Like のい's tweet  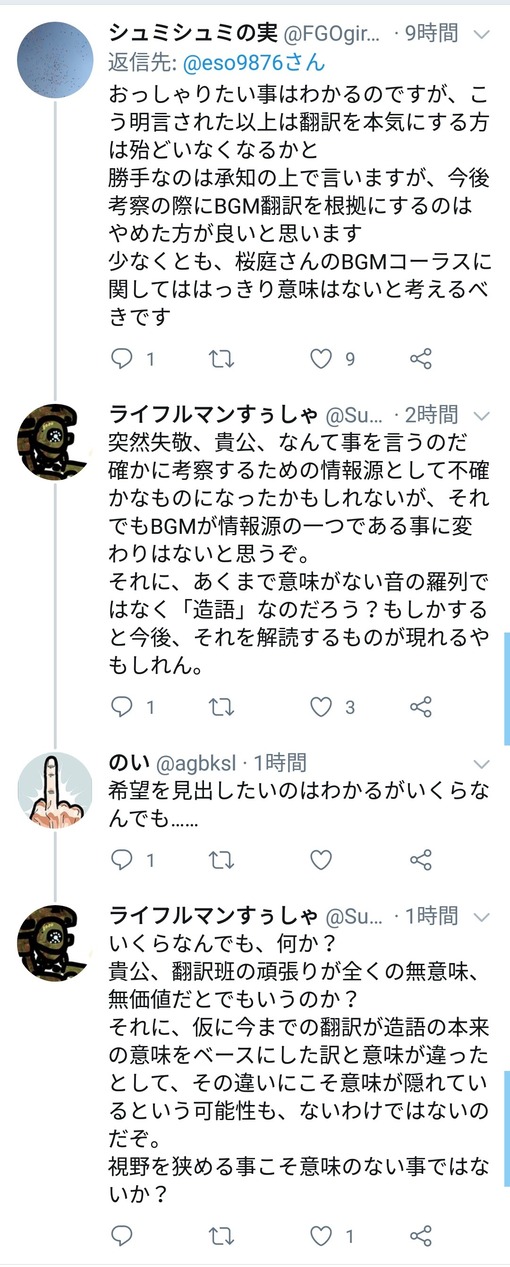tap(320, 859)
